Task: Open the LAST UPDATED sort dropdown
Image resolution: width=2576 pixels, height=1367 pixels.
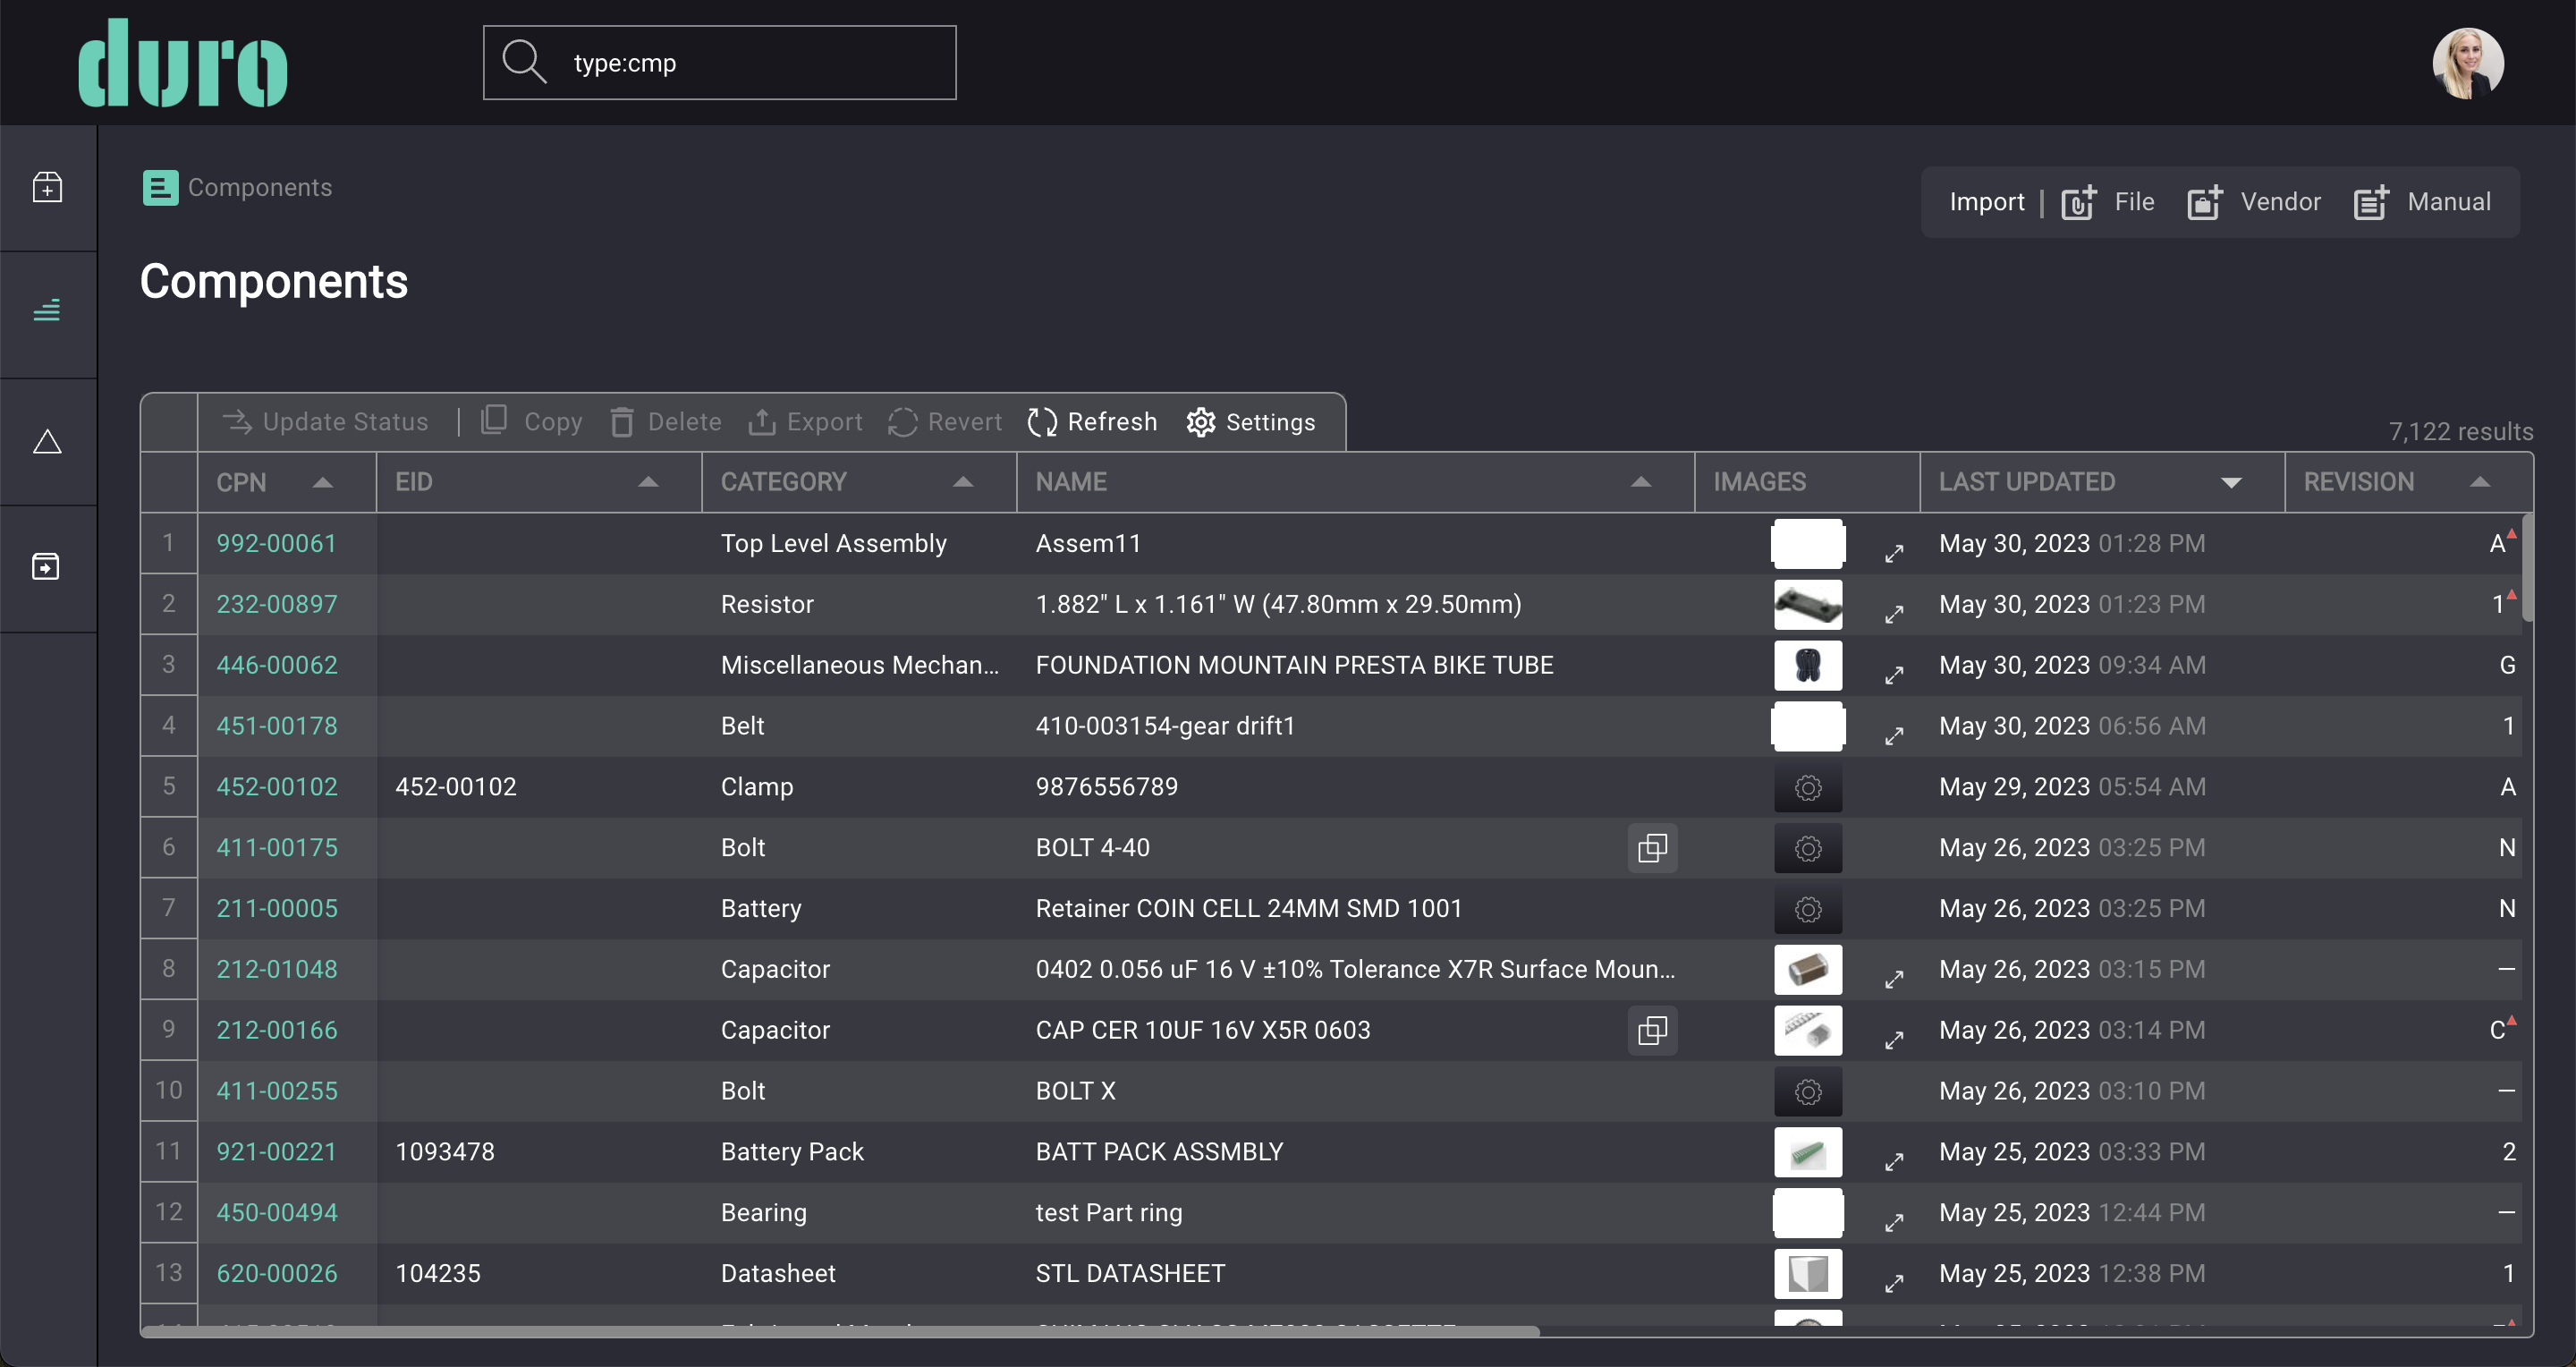Action: (x=2231, y=482)
